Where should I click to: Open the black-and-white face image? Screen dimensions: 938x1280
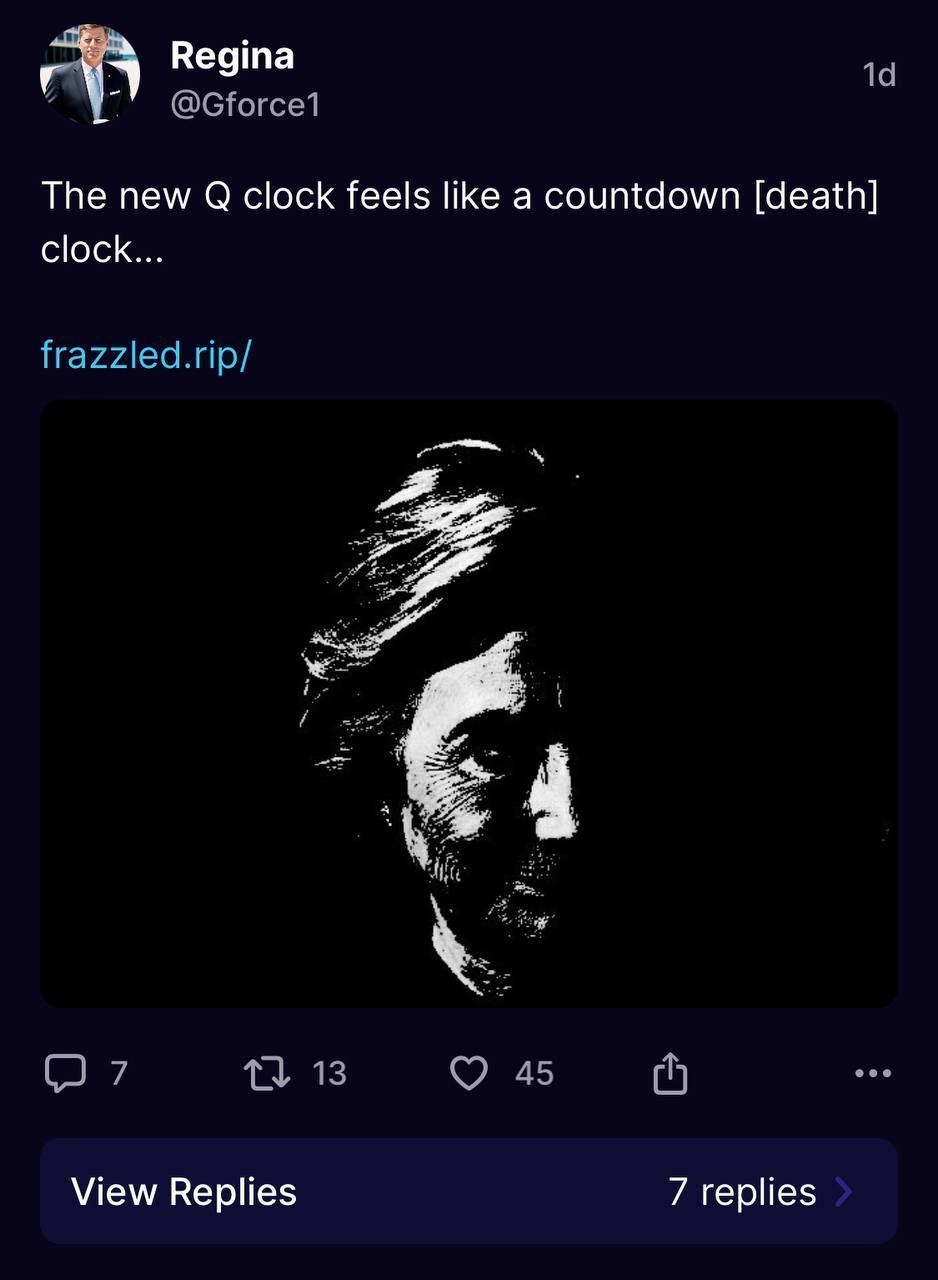point(468,703)
